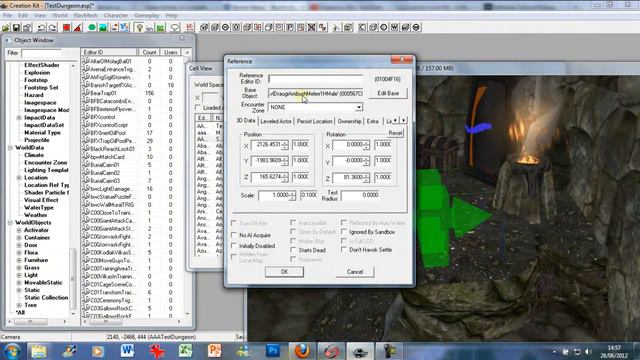The width and height of the screenshot is (640, 360).
Task: Click OK in the Reference dialog
Action: tap(284, 272)
